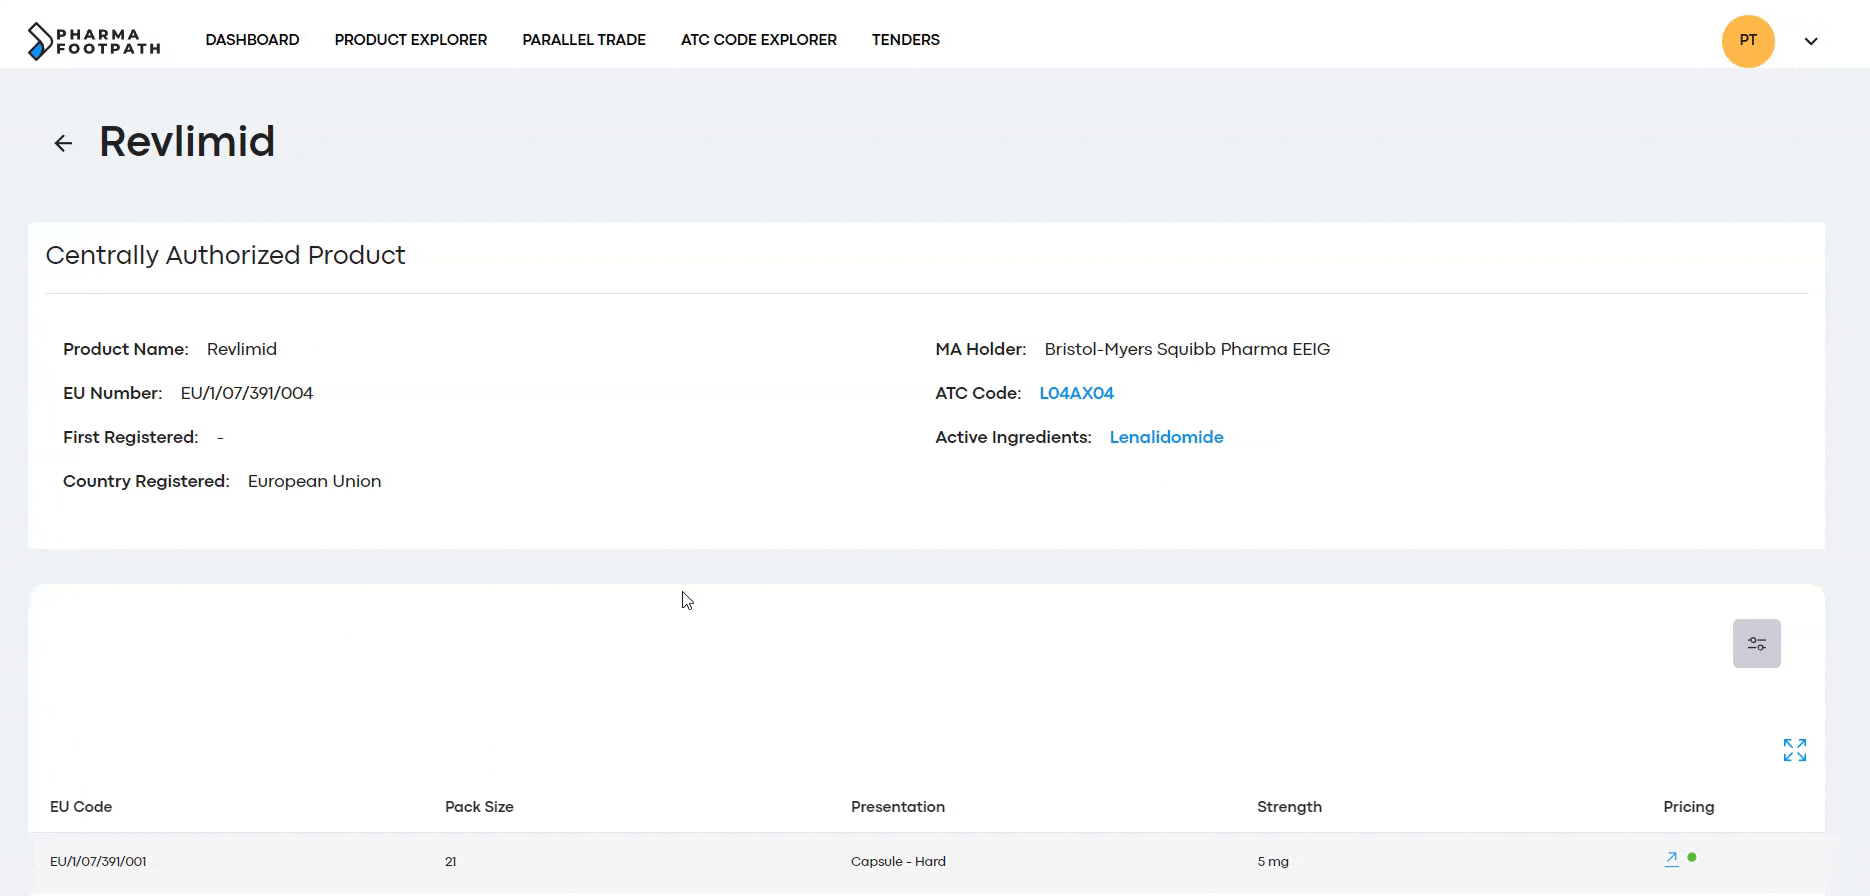
Task: Click the green pricing status dot
Action: (x=1692, y=857)
